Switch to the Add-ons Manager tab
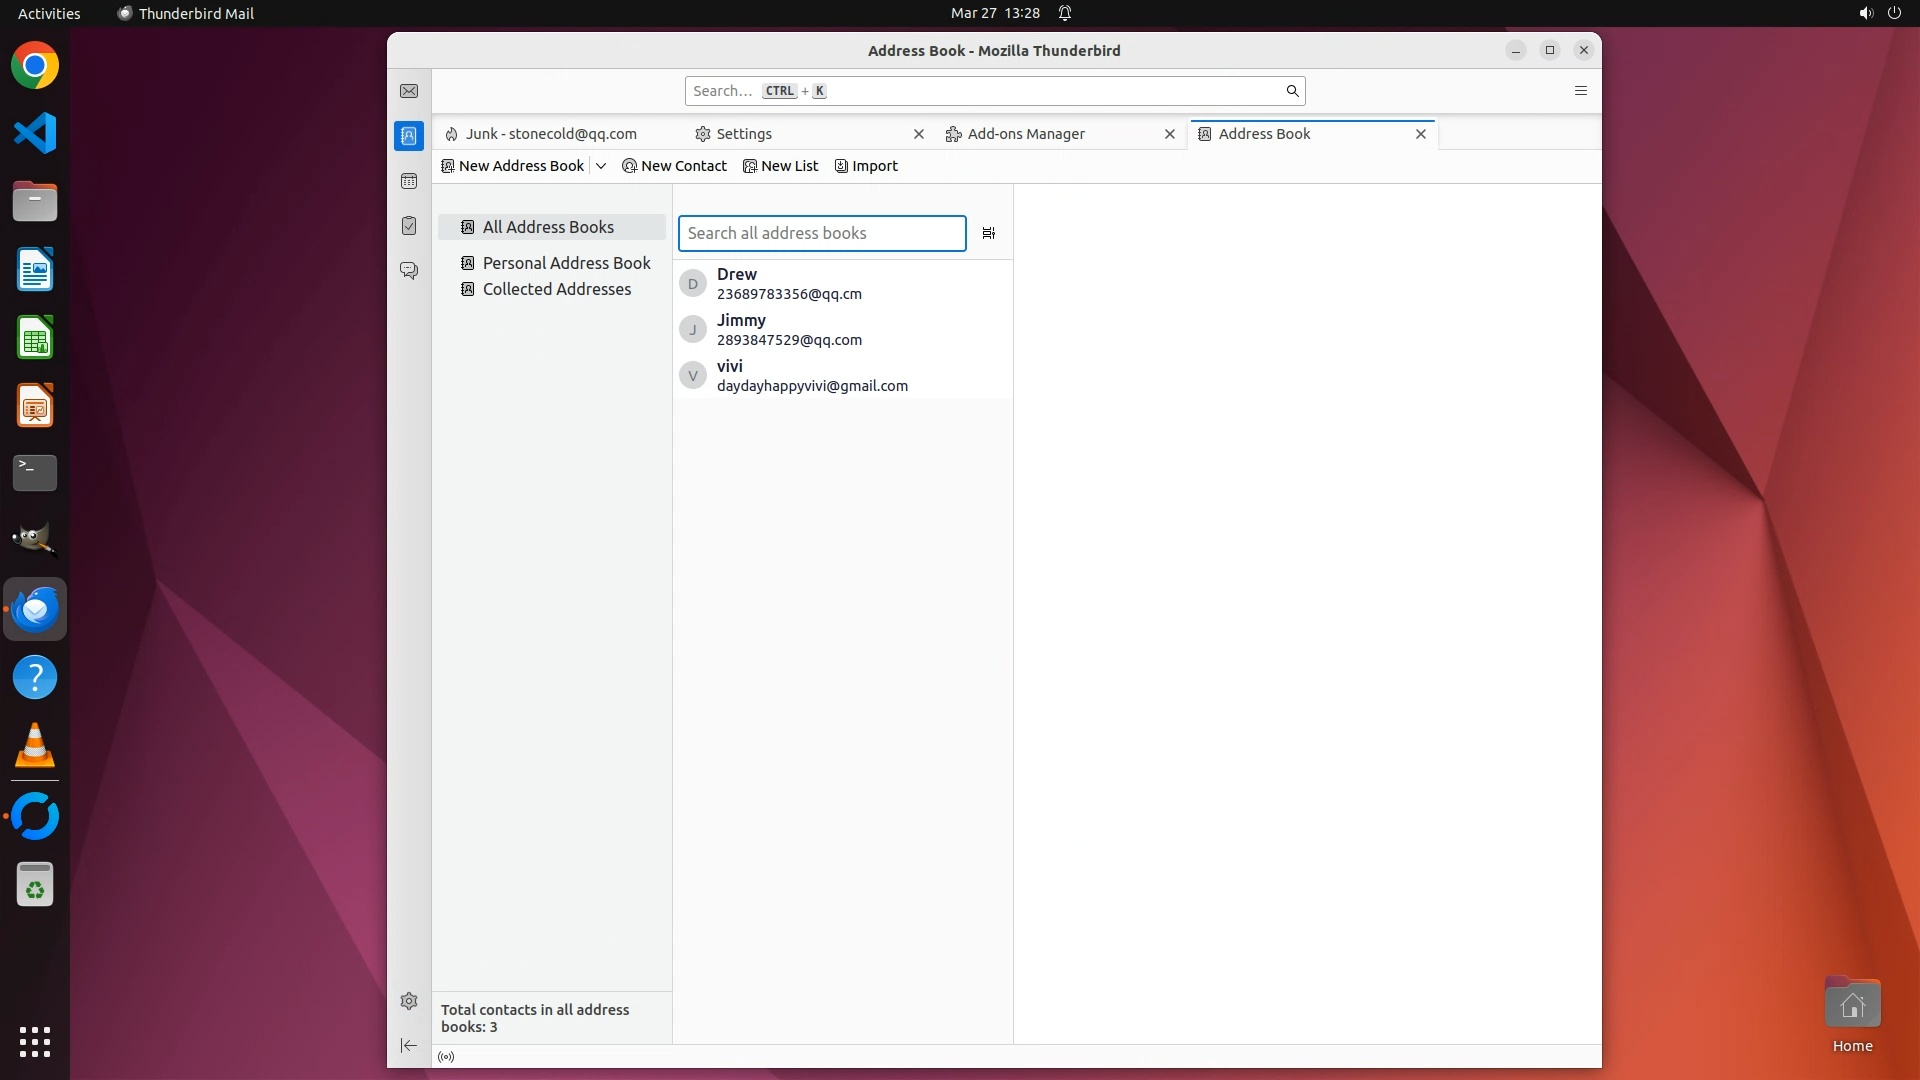The image size is (1920, 1080). [x=1026, y=134]
